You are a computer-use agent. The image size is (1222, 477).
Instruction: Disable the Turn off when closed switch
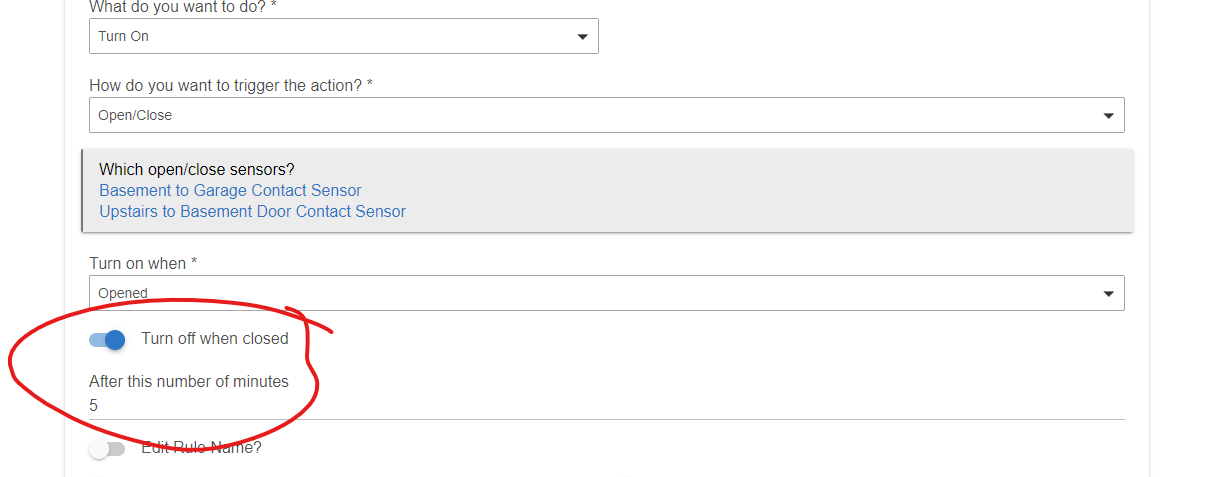(x=107, y=339)
